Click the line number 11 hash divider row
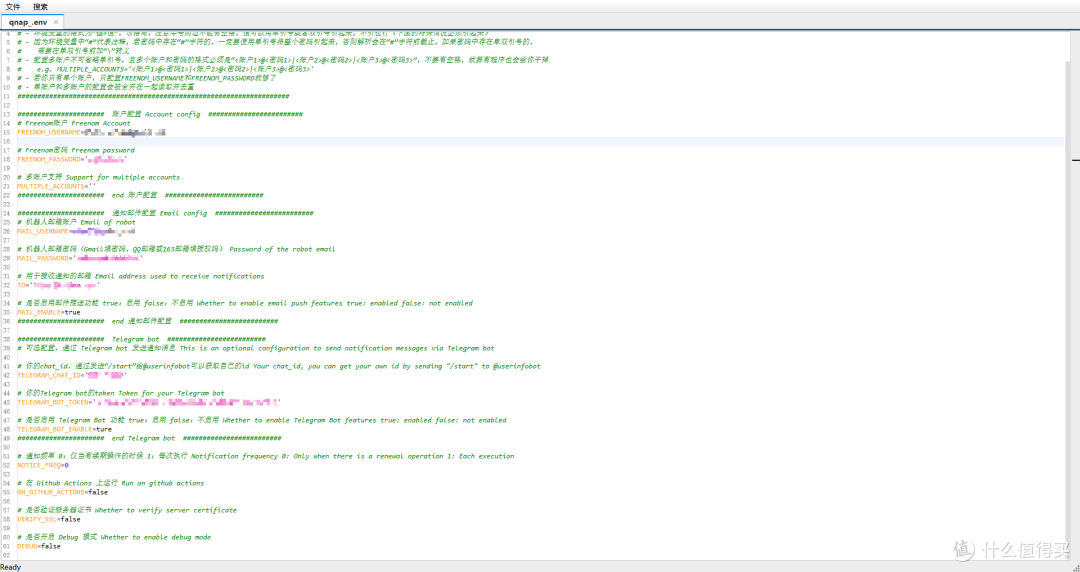This screenshot has height=572, width=1080. pos(153,96)
